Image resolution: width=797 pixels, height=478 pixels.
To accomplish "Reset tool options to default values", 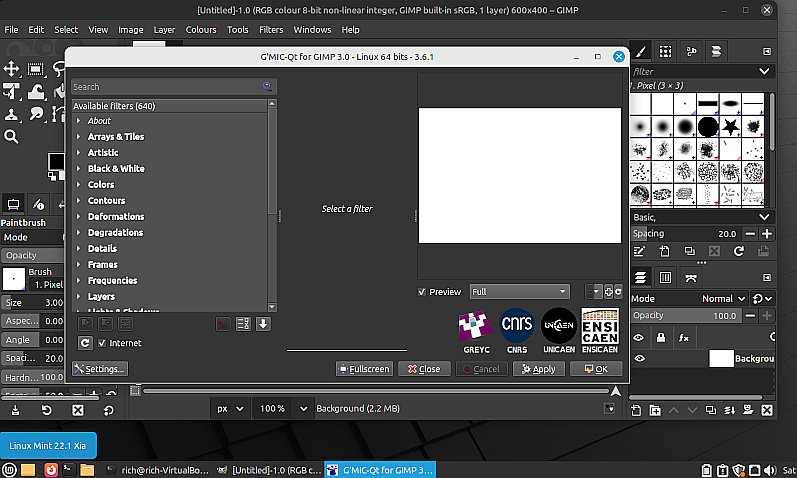I will (108, 410).
